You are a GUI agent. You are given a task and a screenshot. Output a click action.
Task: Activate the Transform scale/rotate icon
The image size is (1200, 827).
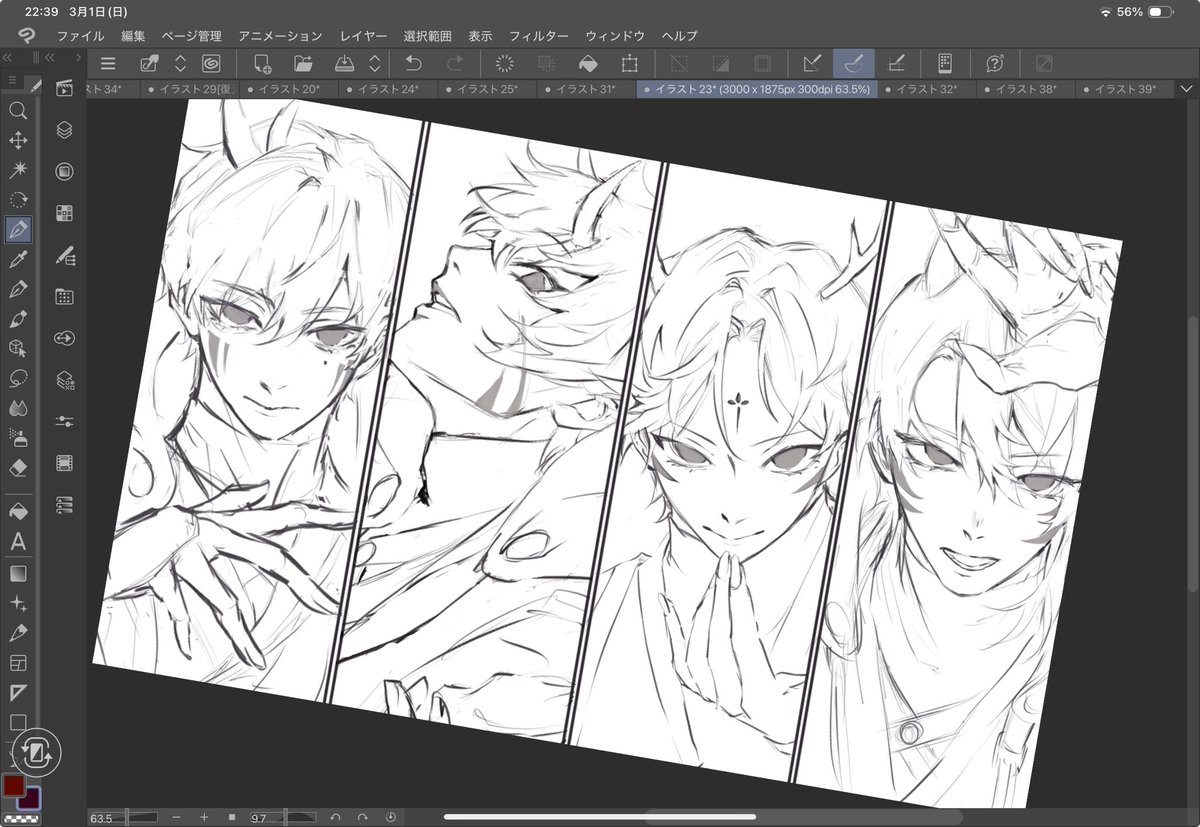[x=630, y=64]
